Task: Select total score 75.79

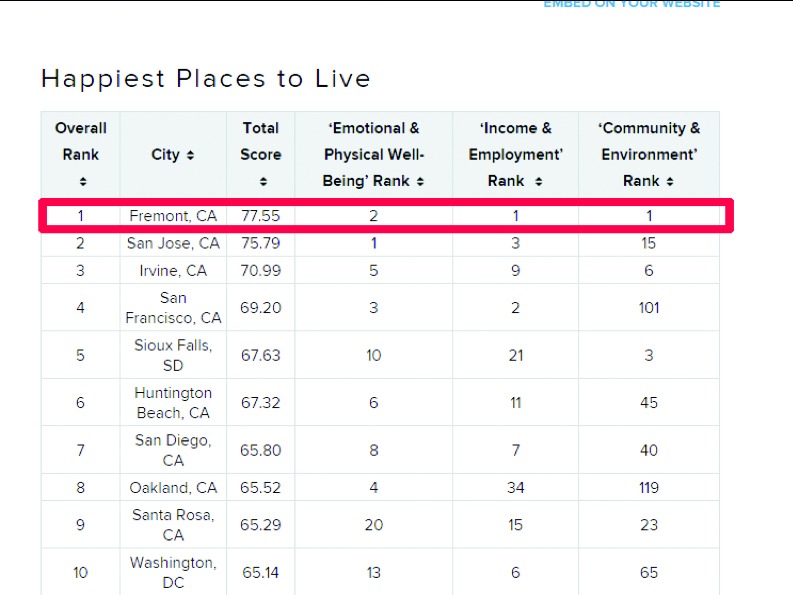Action: 260,243
